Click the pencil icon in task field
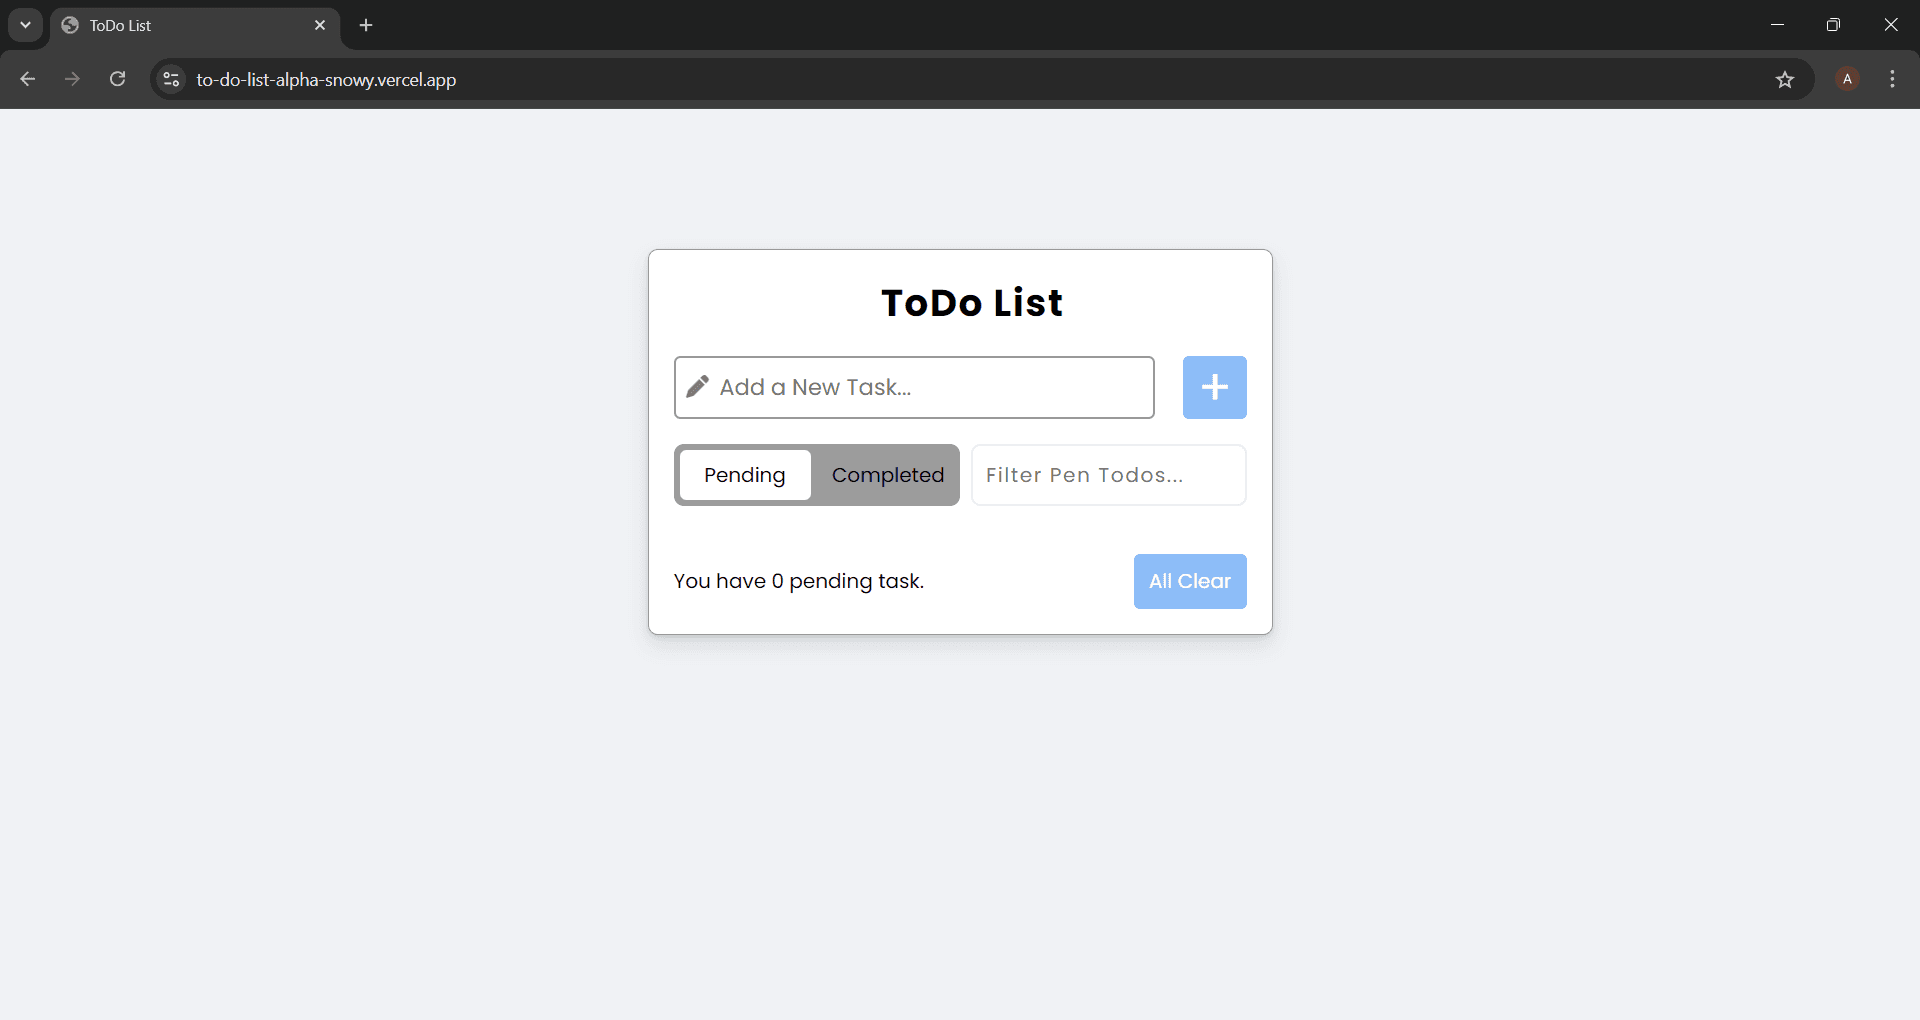Screen dimensions: 1920x1020 (x=698, y=387)
